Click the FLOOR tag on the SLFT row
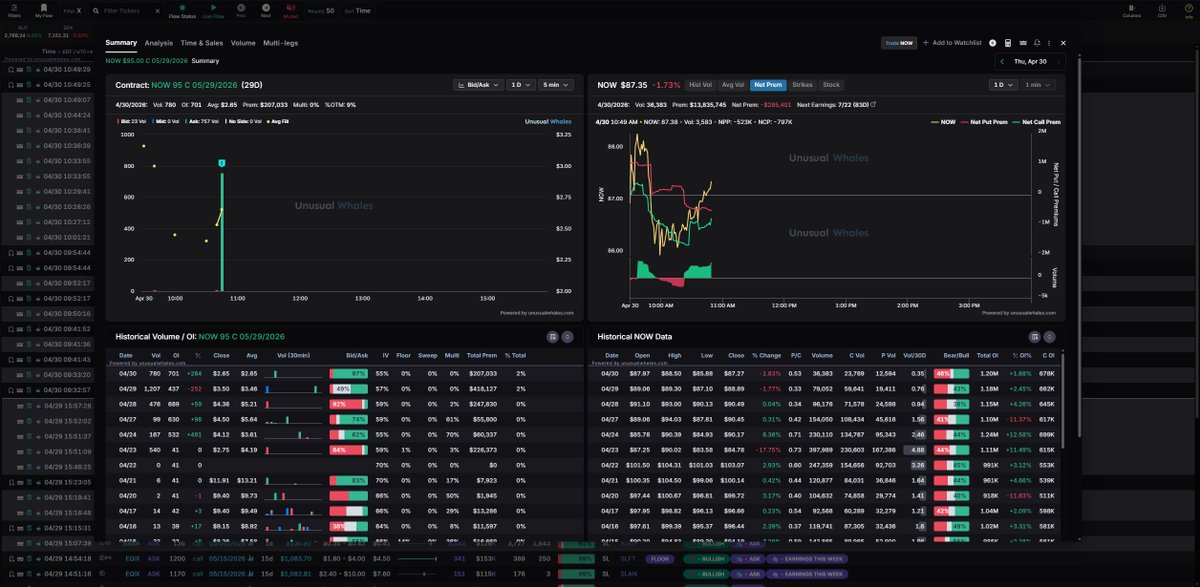This screenshot has width=1200, height=587. 659,560
